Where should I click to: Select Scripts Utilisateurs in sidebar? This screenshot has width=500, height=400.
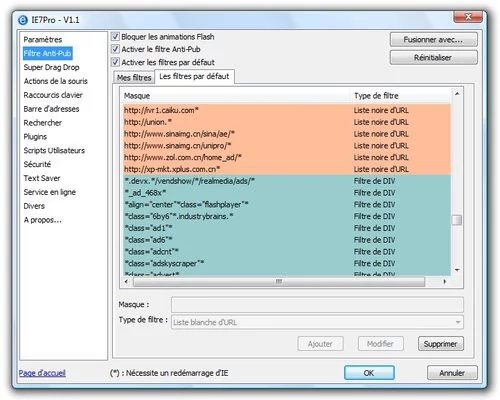(x=54, y=151)
